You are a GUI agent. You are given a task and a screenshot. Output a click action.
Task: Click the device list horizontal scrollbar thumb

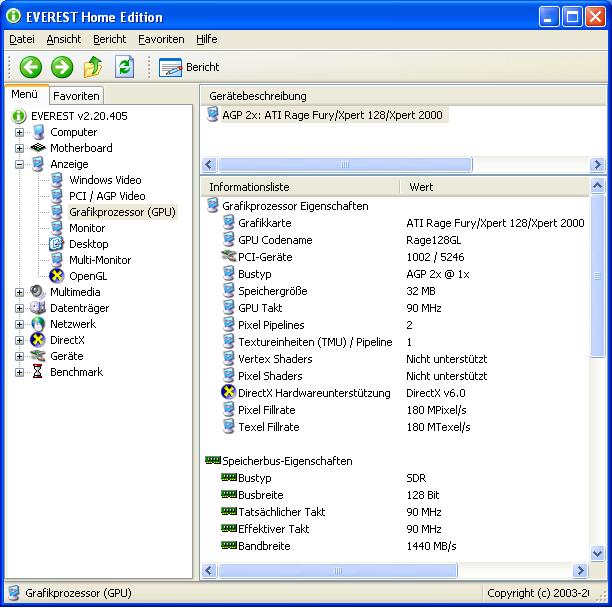pos(345,164)
